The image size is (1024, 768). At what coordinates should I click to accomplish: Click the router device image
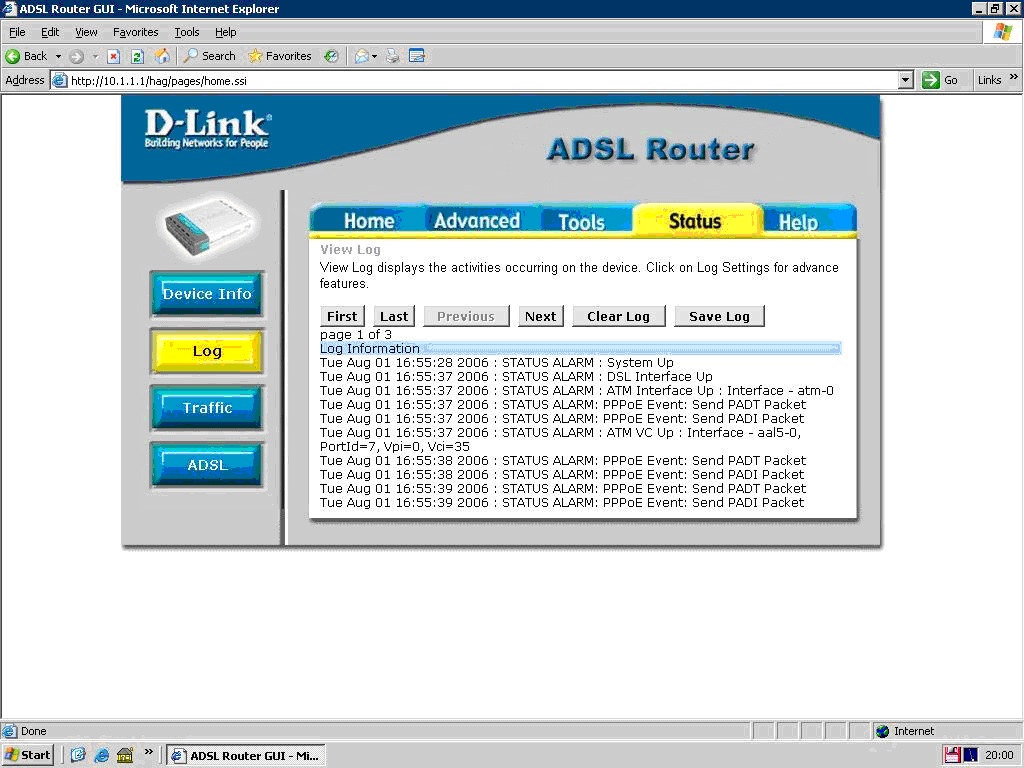pos(208,225)
